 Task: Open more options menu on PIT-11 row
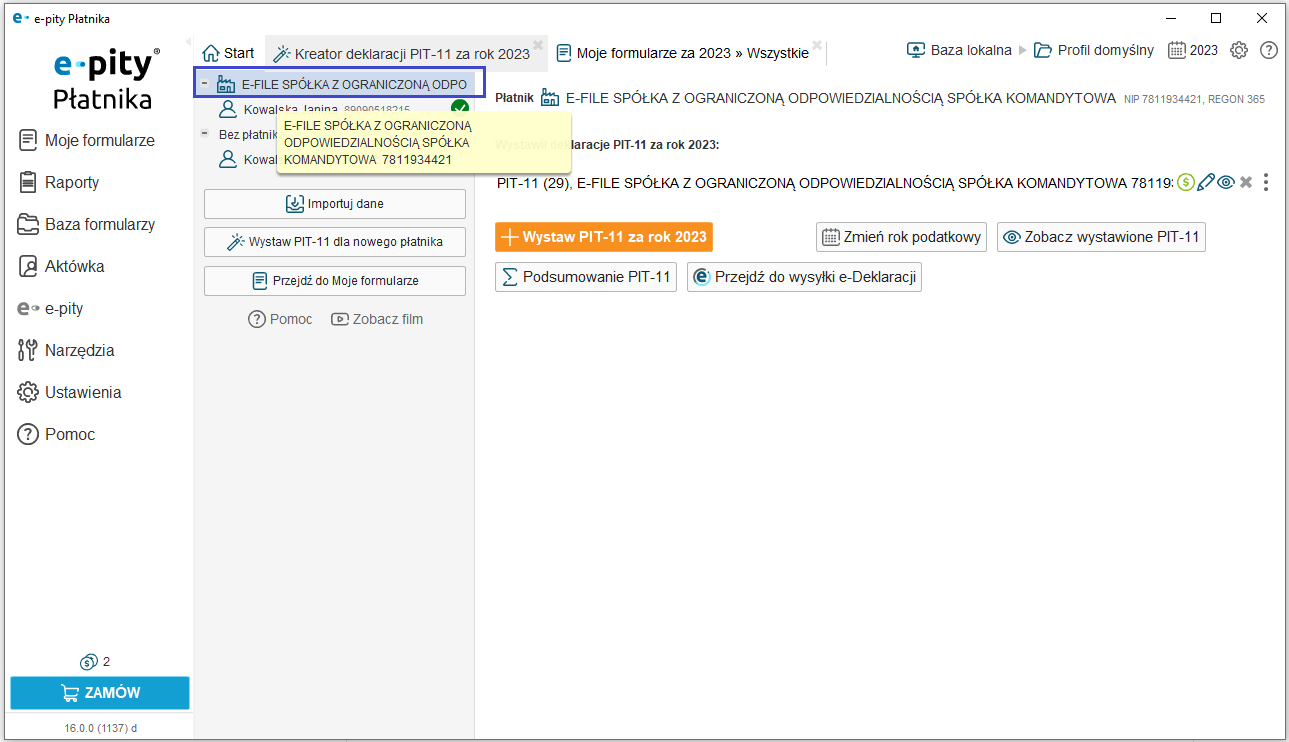click(1266, 182)
